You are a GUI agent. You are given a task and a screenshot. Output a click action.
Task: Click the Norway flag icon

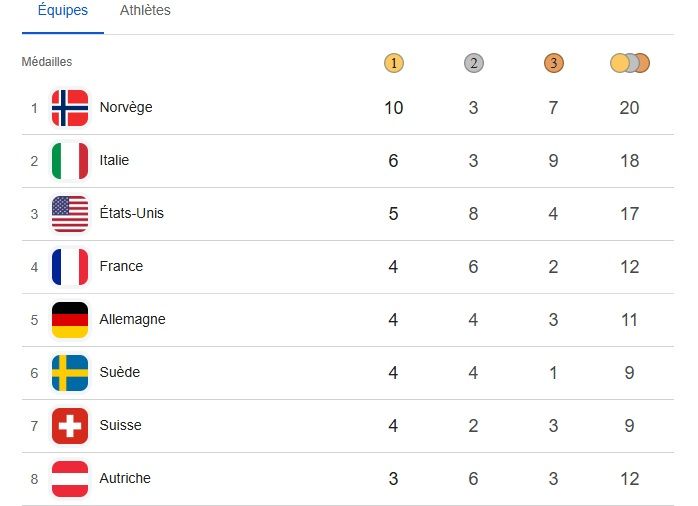coord(70,108)
